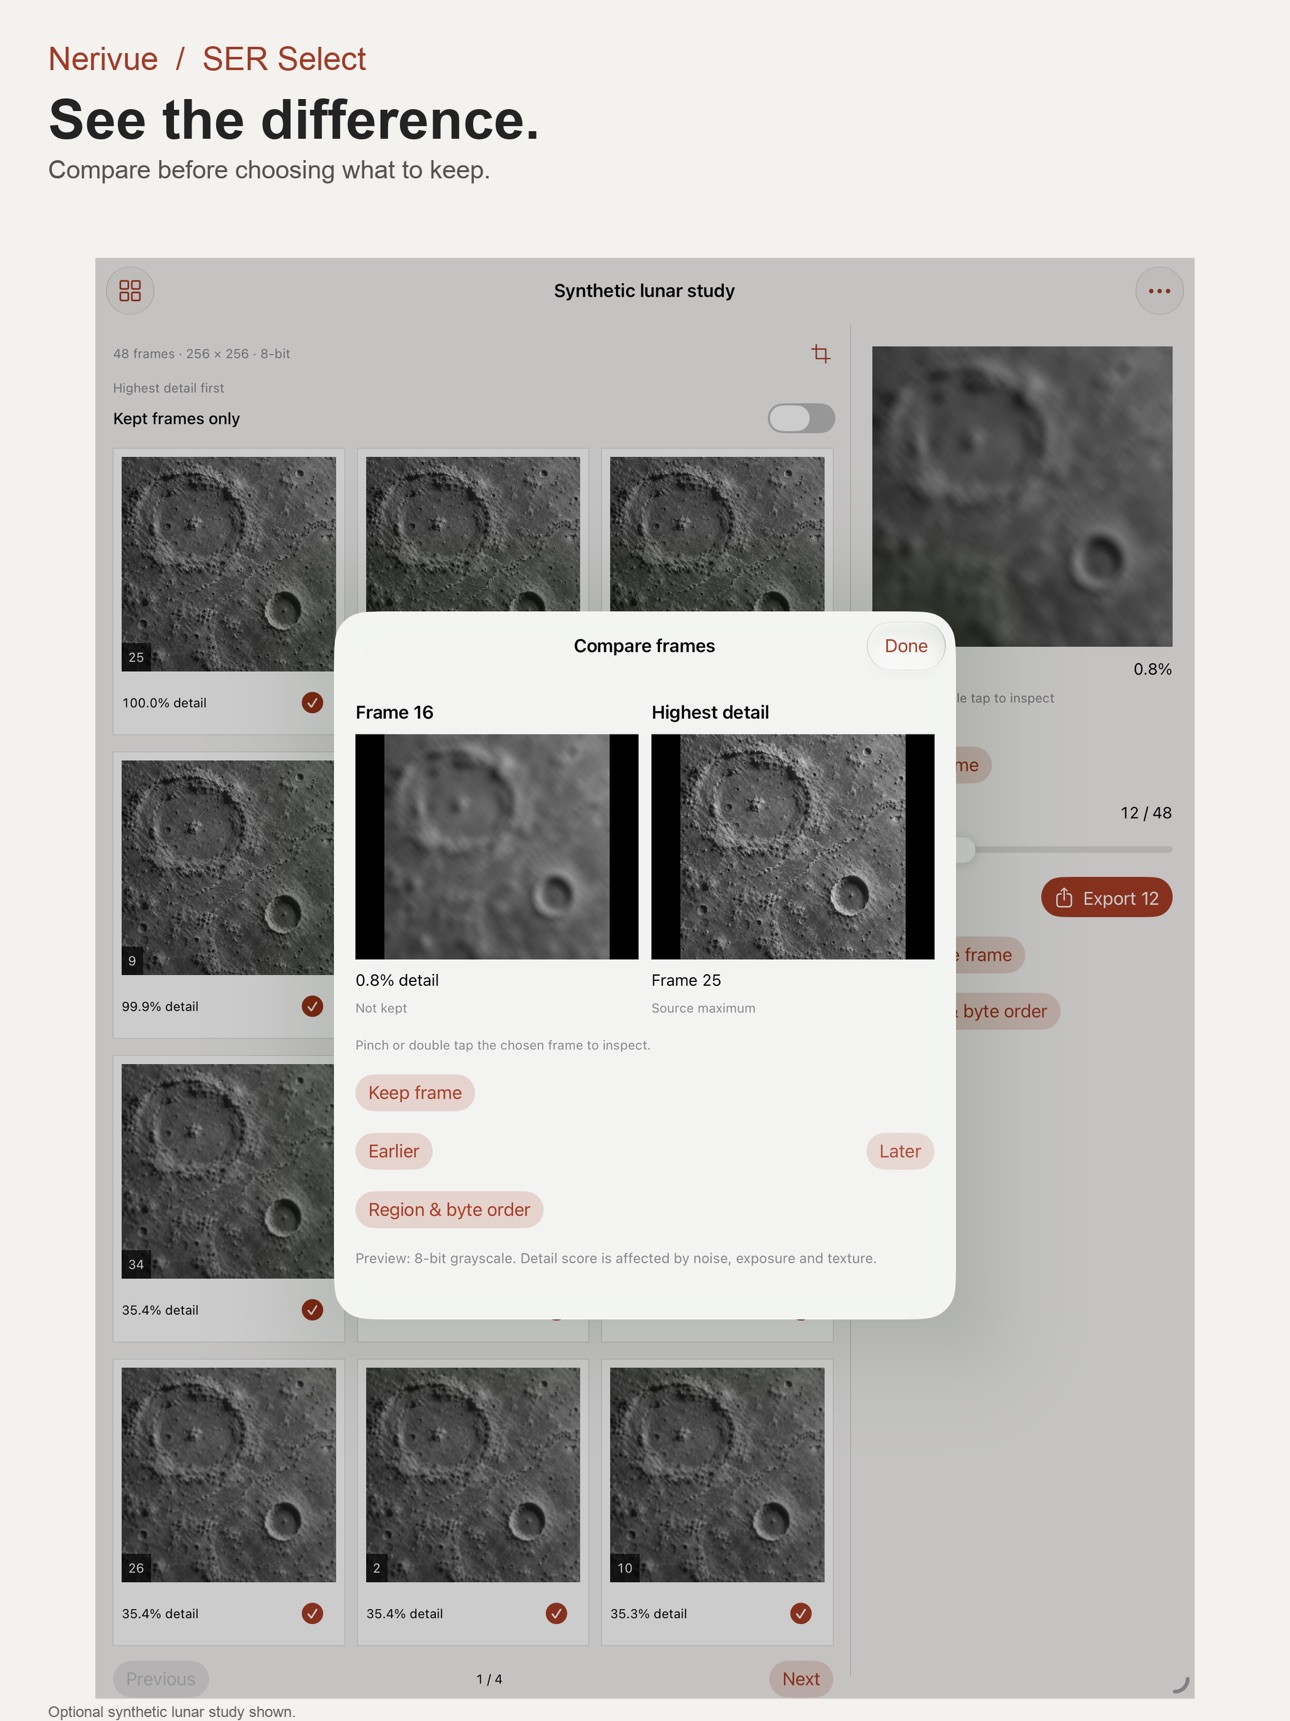This screenshot has width=1290, height=1721.
Task: Open the more options ellipsis menu
Action: [x=1159, y=291]
